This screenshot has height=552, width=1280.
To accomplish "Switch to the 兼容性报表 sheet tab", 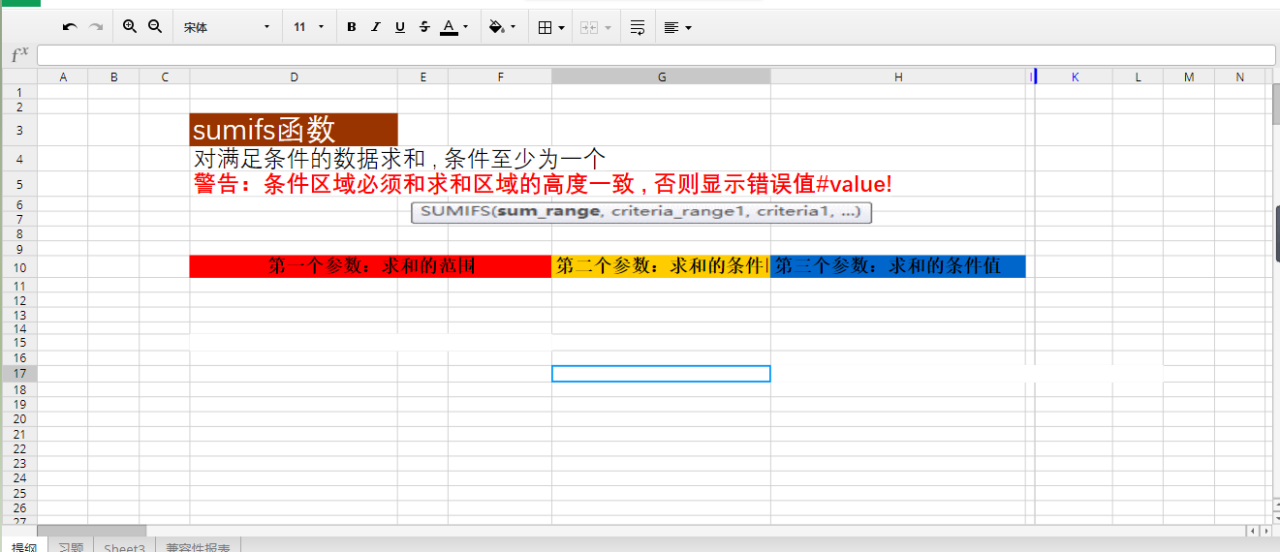I will coord(198,546).
